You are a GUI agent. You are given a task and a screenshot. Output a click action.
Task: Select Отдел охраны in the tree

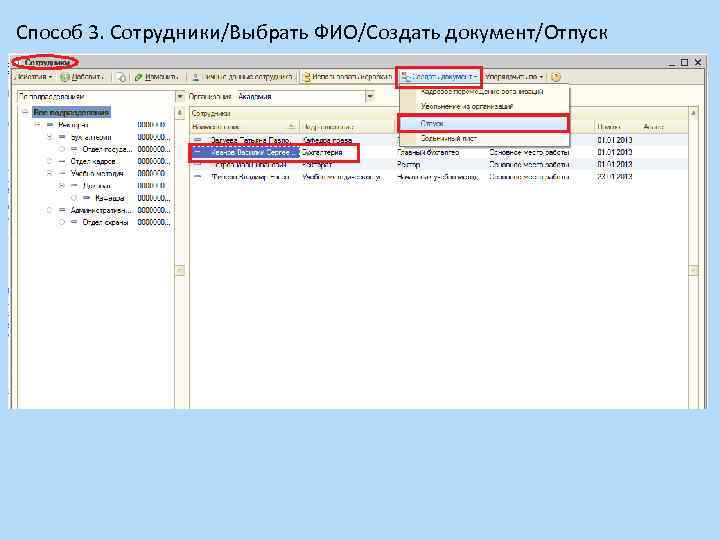[105, 222]
